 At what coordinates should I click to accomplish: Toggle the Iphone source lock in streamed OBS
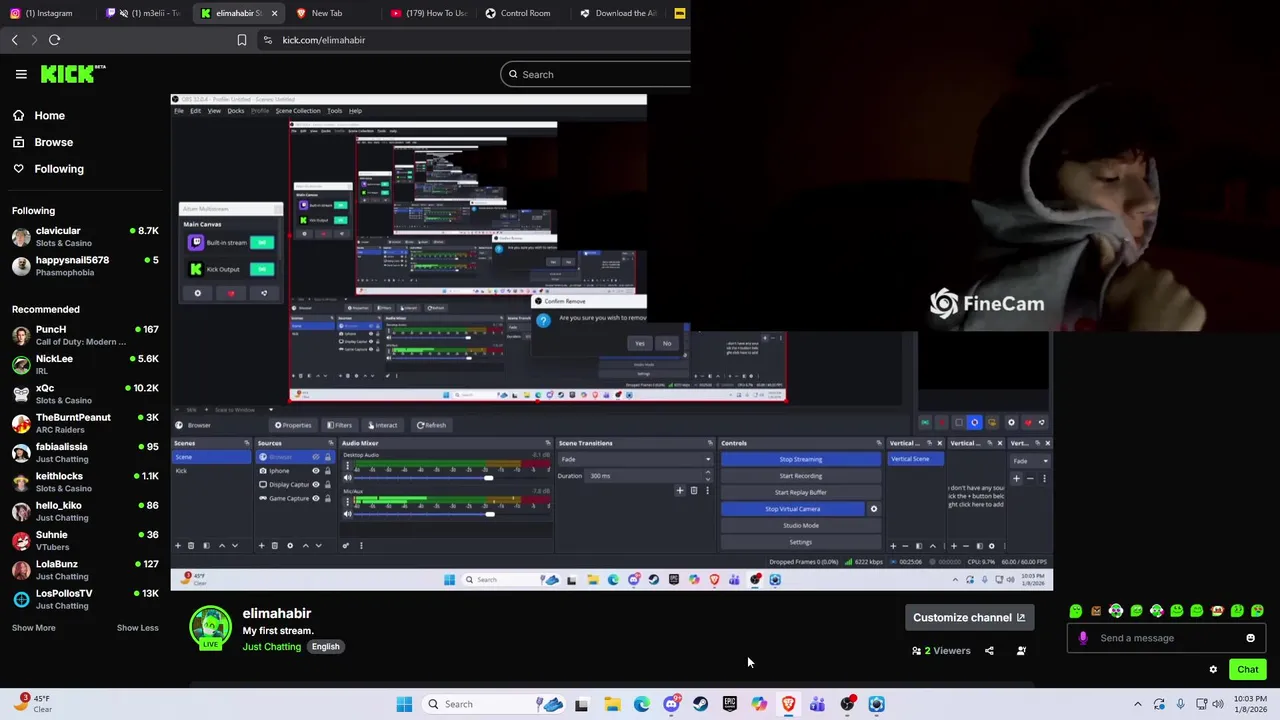point(328,471)
